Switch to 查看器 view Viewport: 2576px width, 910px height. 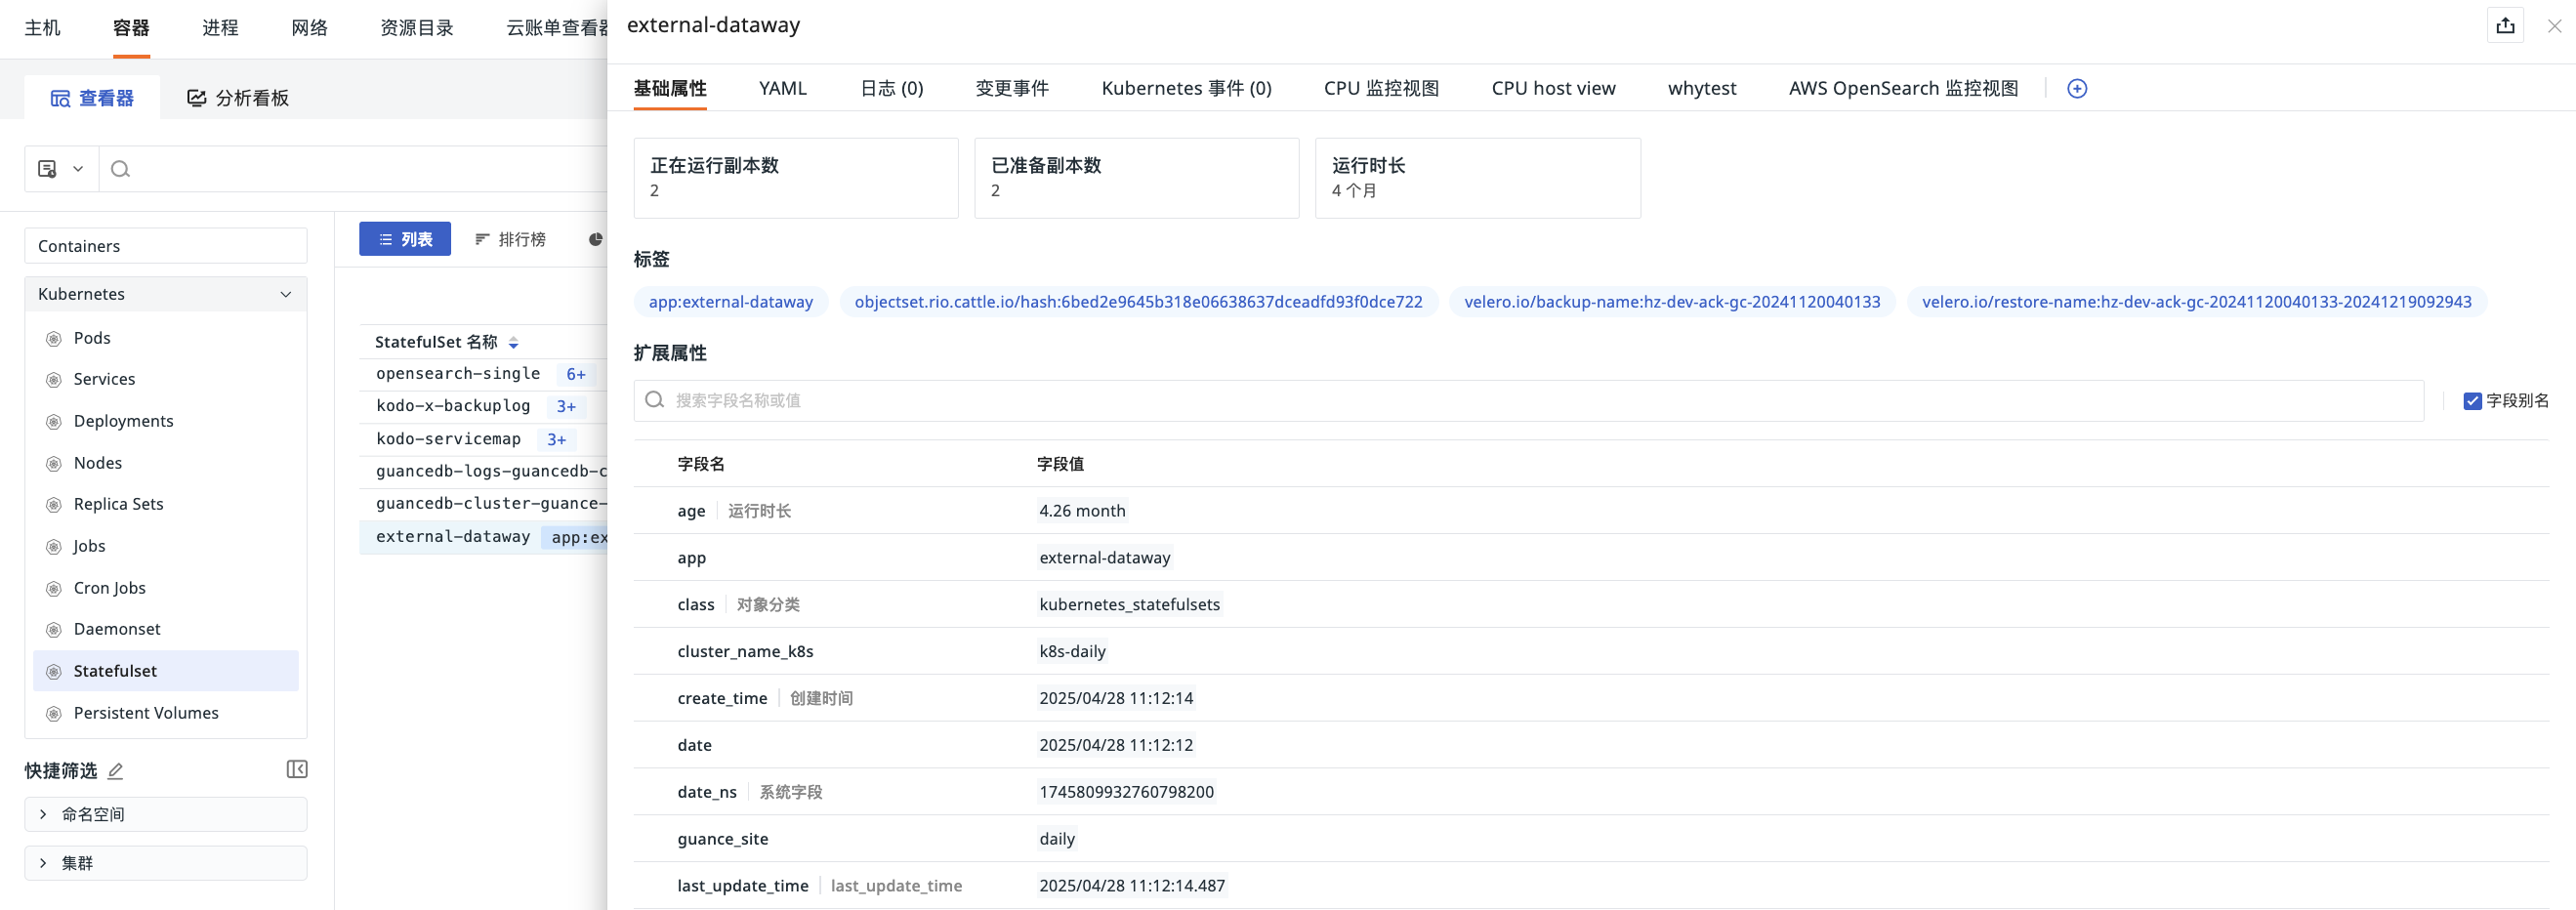point(92,98)
